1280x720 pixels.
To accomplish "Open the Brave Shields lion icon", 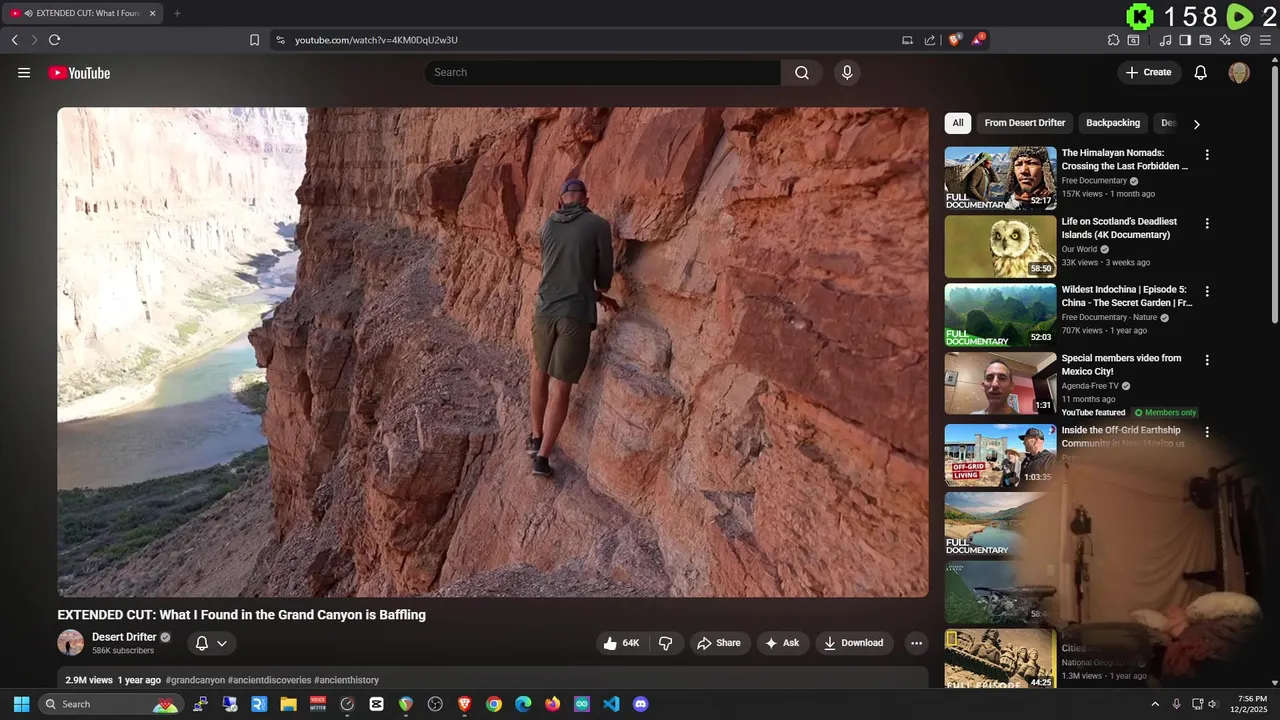I will click(x=954, y=40).
